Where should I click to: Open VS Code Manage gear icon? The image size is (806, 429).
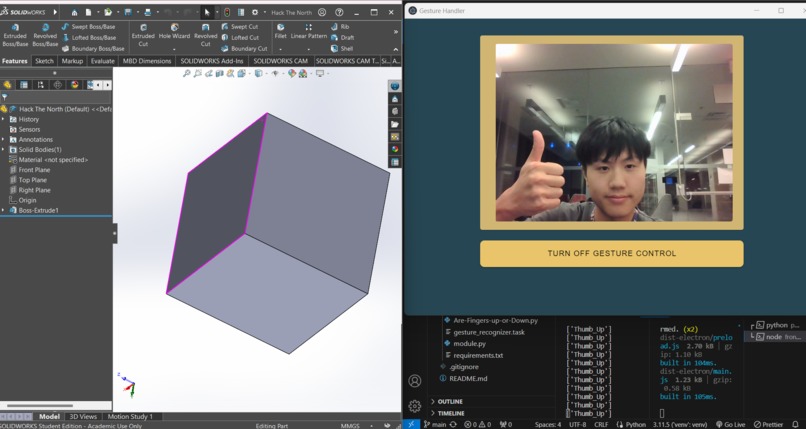pos(415,406)
